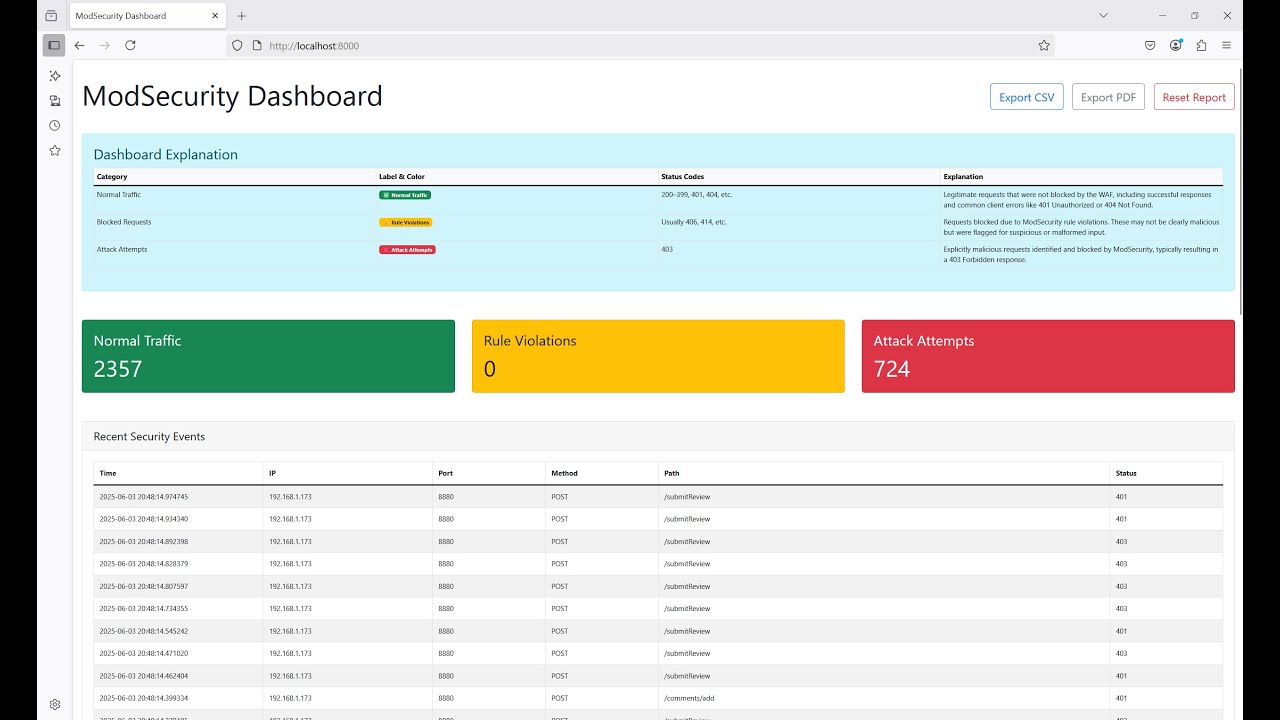The height and width of the screenshot is (720, 1280).
Task: Click the Method column header in events table
Action: coord(601,473)
